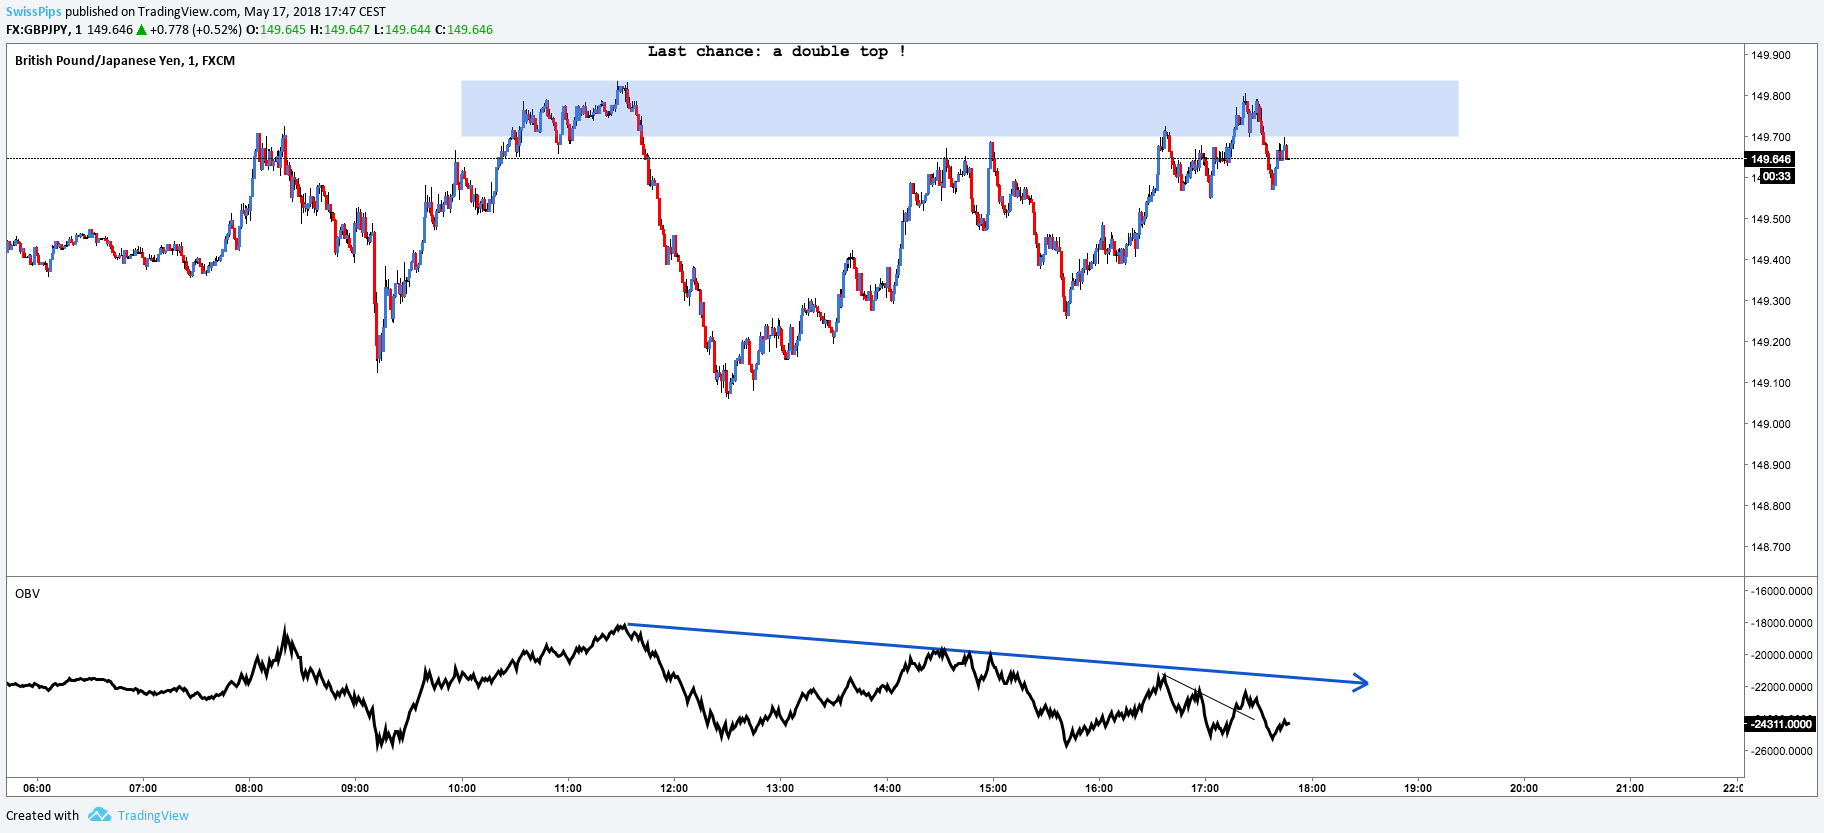Click the 149.500 price axis label
This screenshot has height=833, width=1824.
1770,219
